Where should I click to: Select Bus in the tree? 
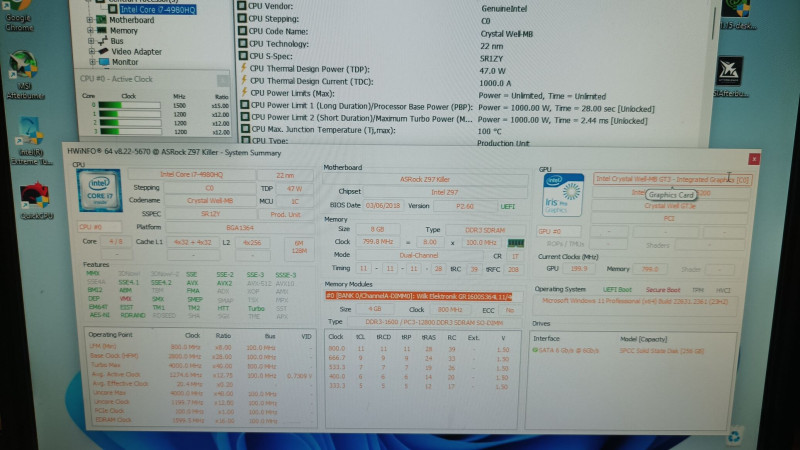(117, 41)
